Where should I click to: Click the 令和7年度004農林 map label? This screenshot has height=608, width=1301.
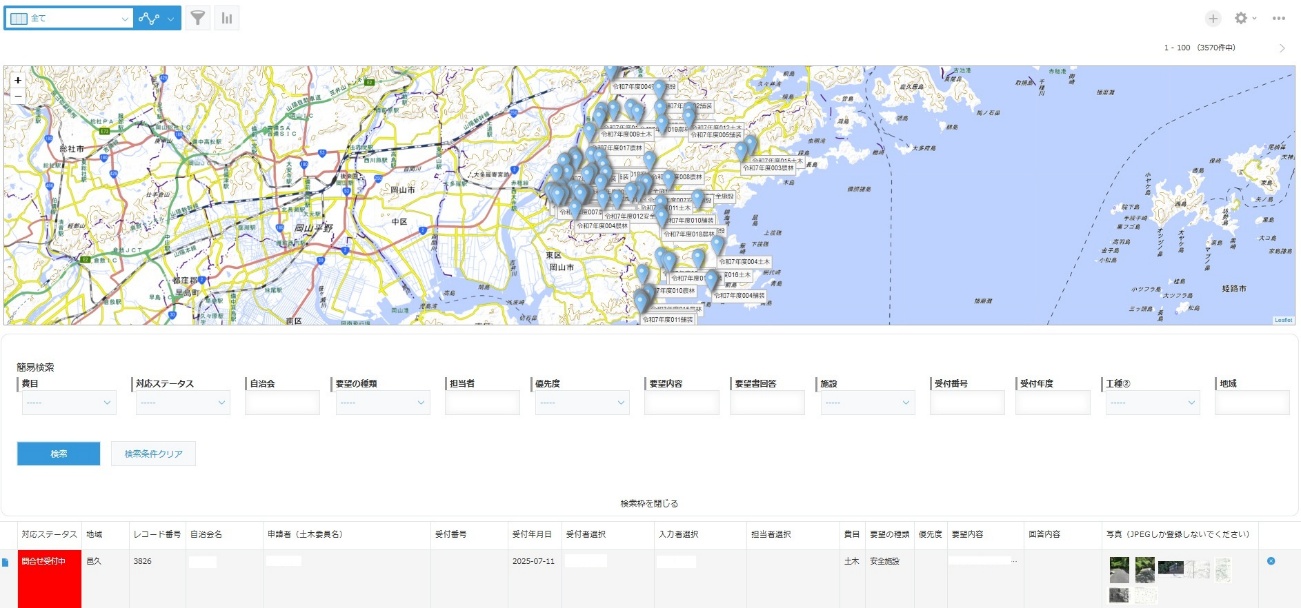click(603, 226)
